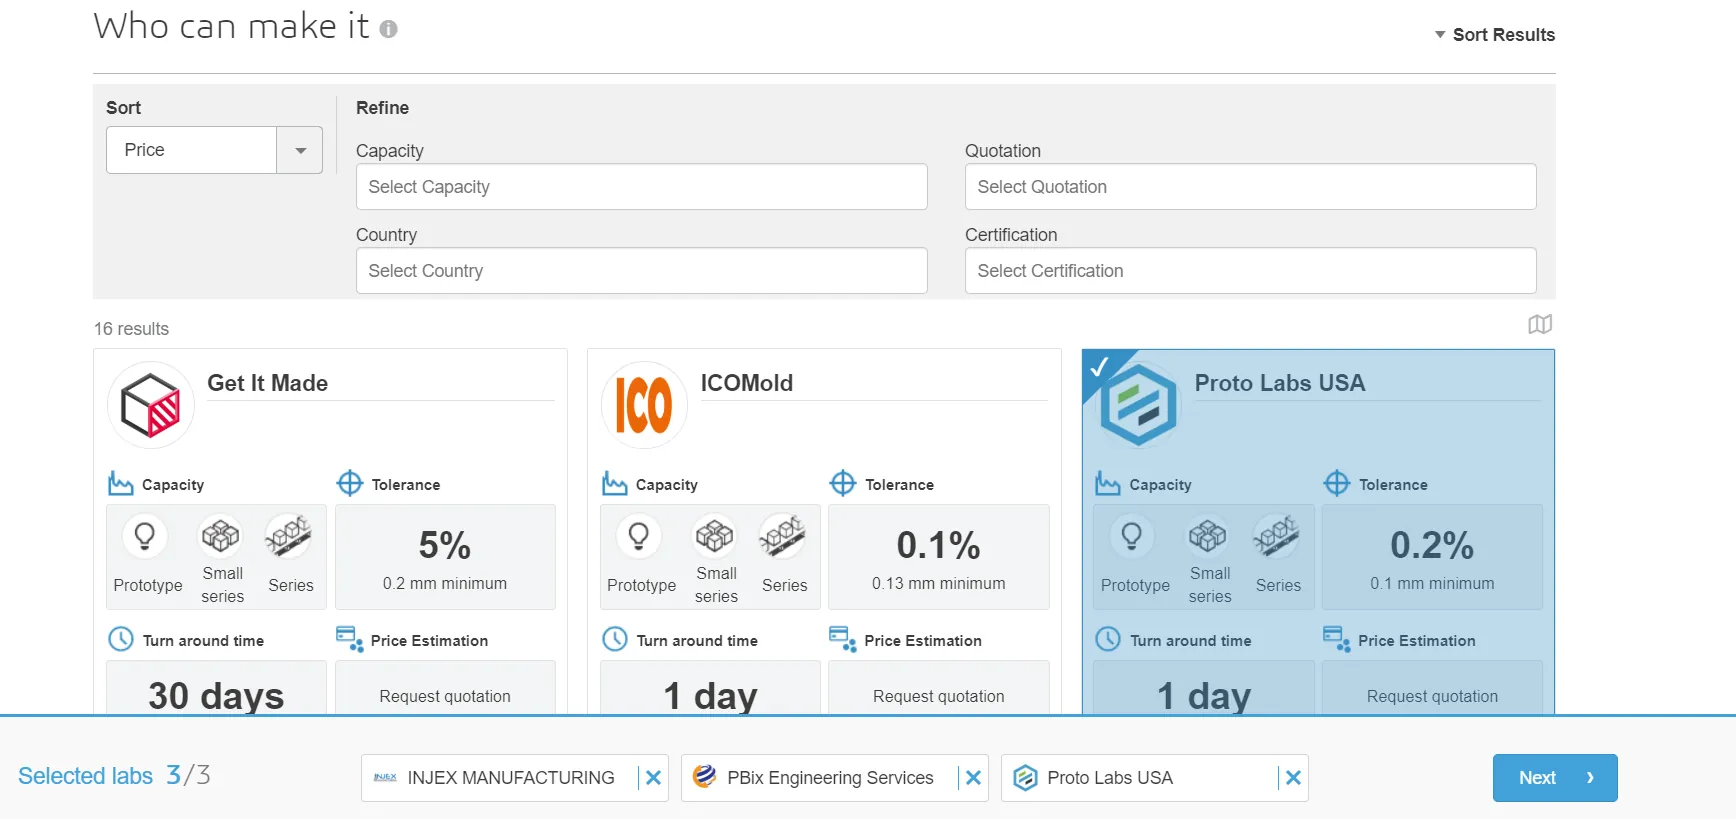Click the ICOMold logo

point(644,405)
